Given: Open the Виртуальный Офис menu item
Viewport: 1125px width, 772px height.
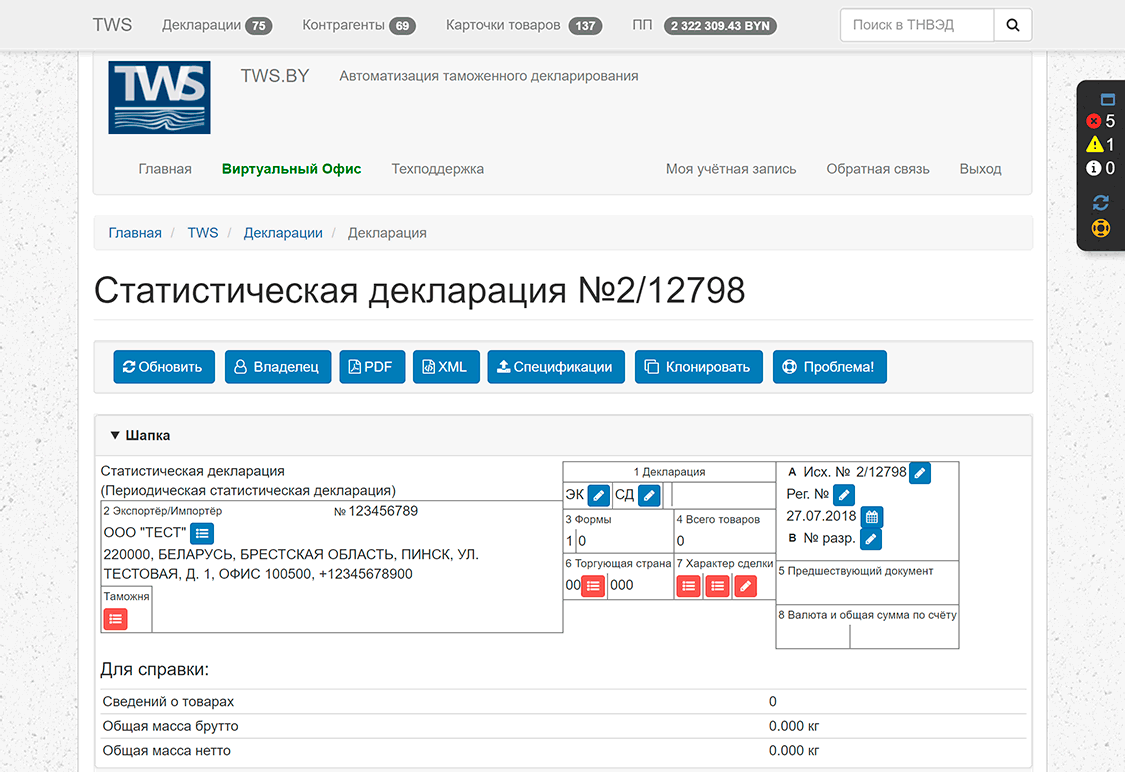Looking at the screenshot, I should tap(291, 169).
